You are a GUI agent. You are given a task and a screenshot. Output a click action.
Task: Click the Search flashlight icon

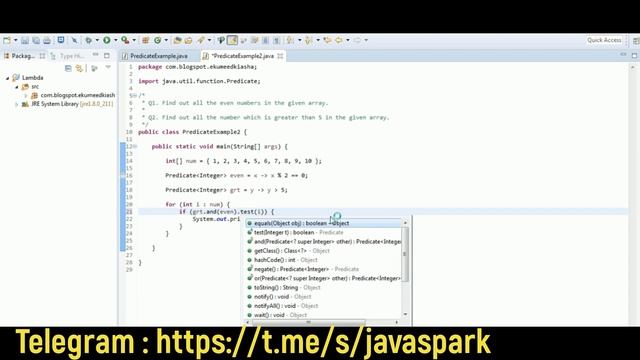coord(201,40)
